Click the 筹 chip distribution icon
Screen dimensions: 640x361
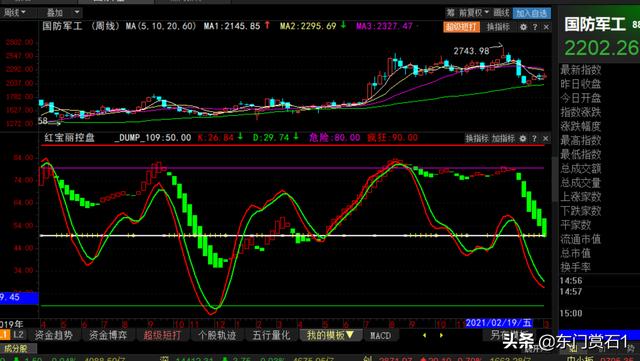(x=451, y=13)
